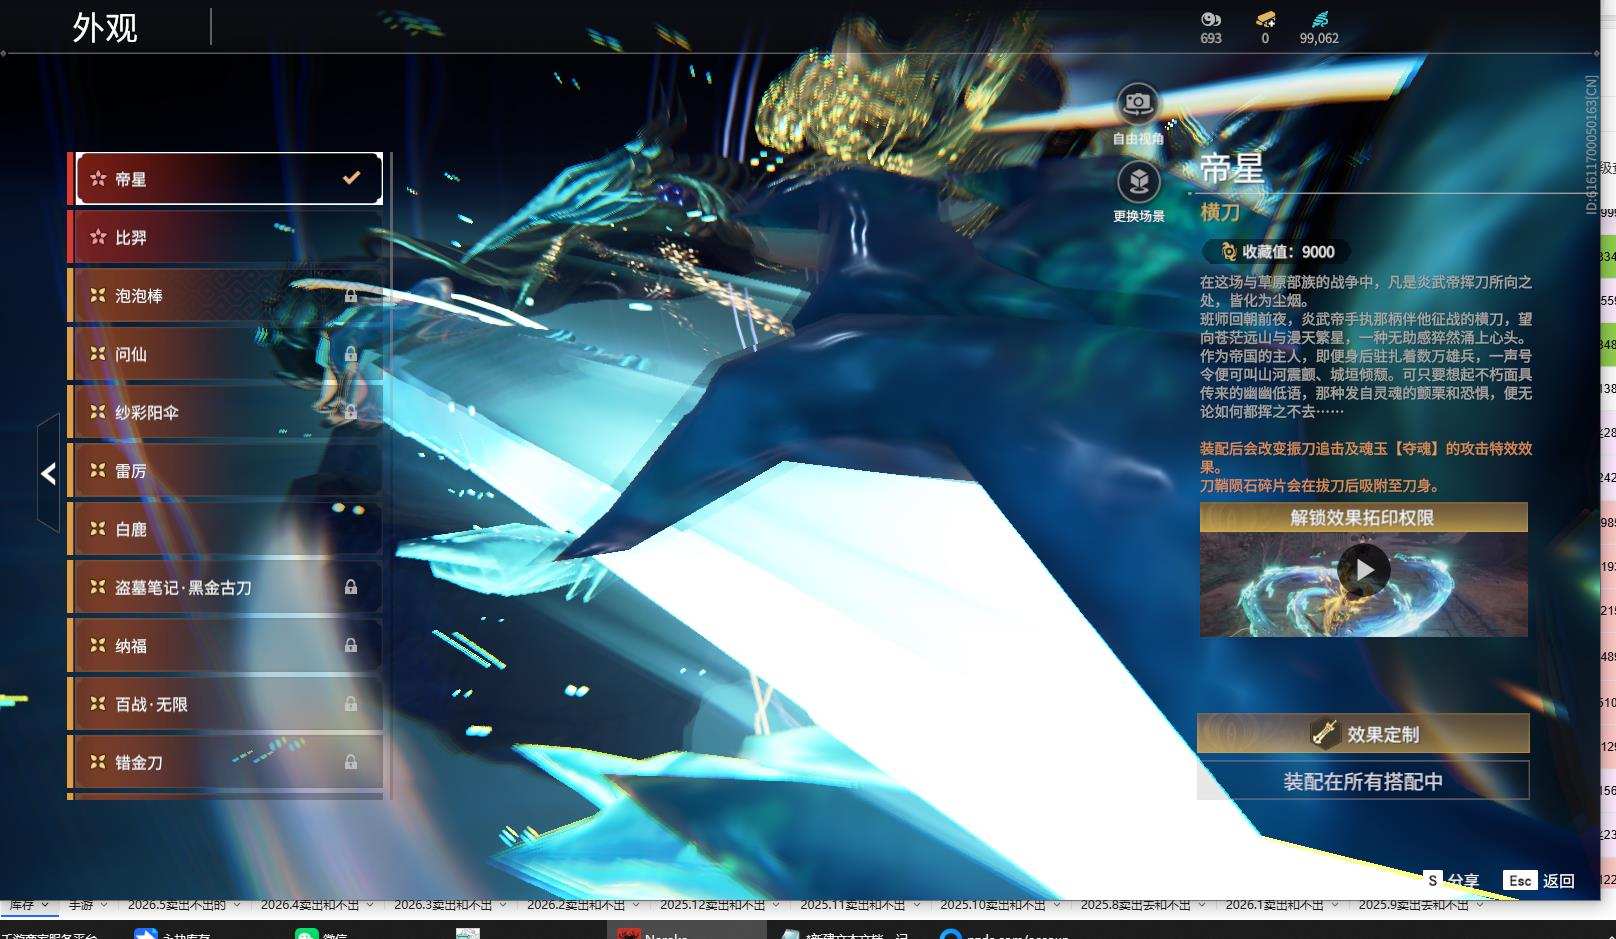This screenshot has width=1616, height=939.
Task: Expand the 2026.5卖出不出的 tab arrow
Action: 237,905
